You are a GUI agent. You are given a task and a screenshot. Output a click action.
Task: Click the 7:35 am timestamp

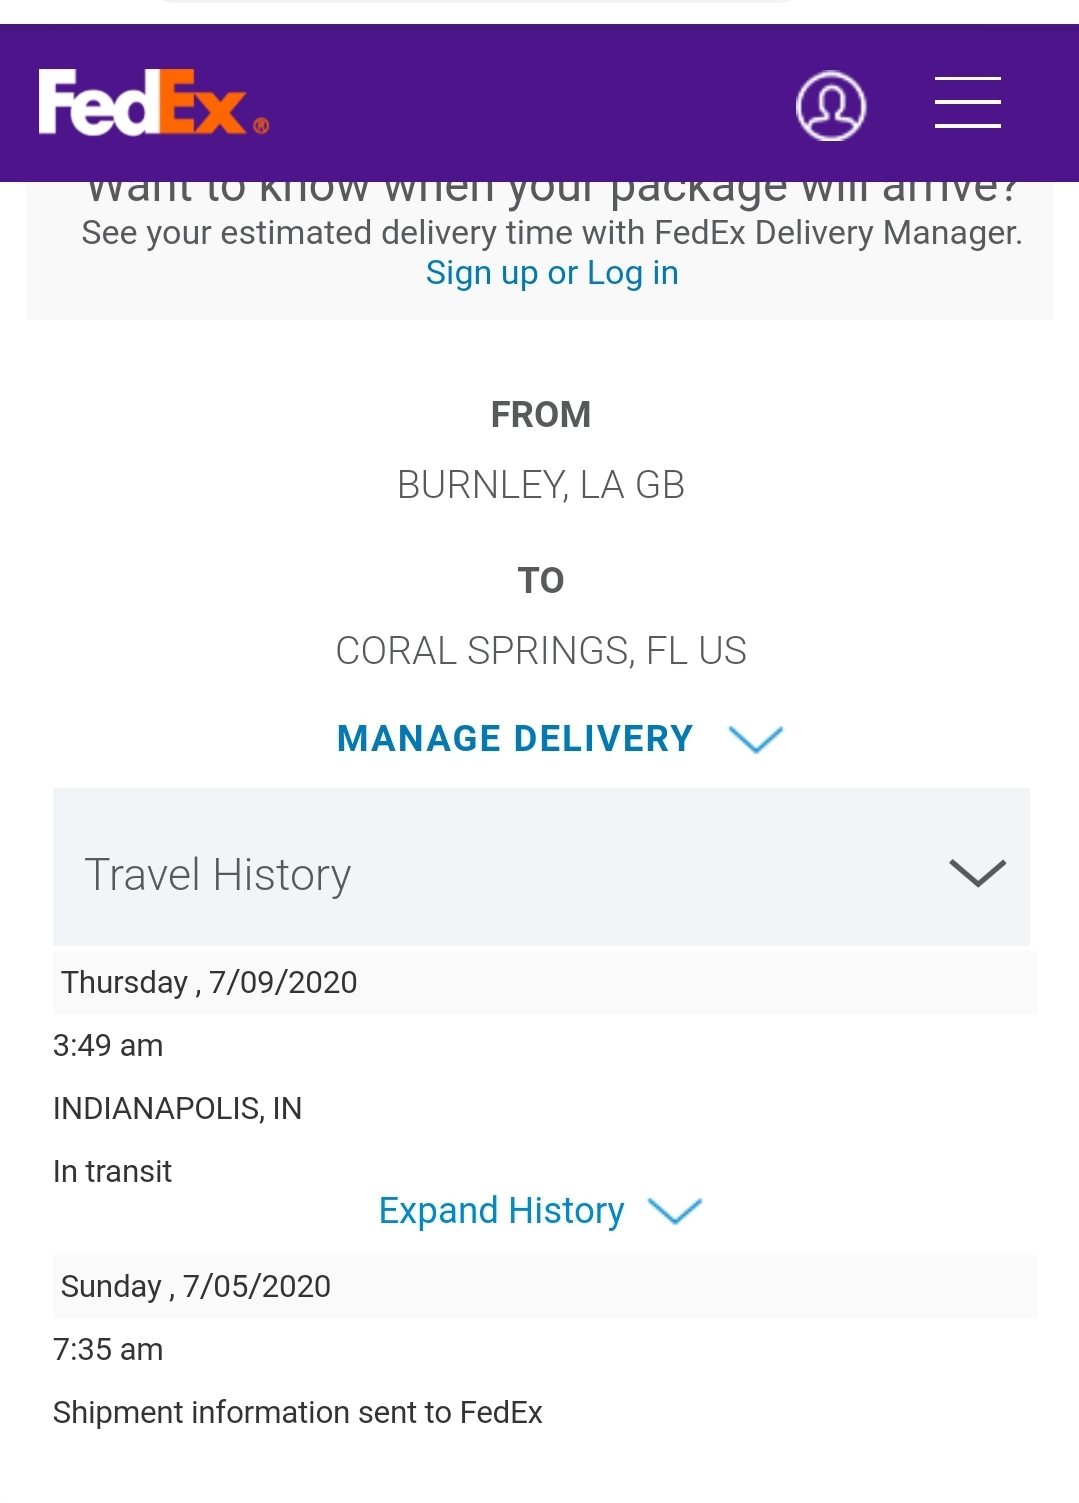click(x=108, y=1349)
